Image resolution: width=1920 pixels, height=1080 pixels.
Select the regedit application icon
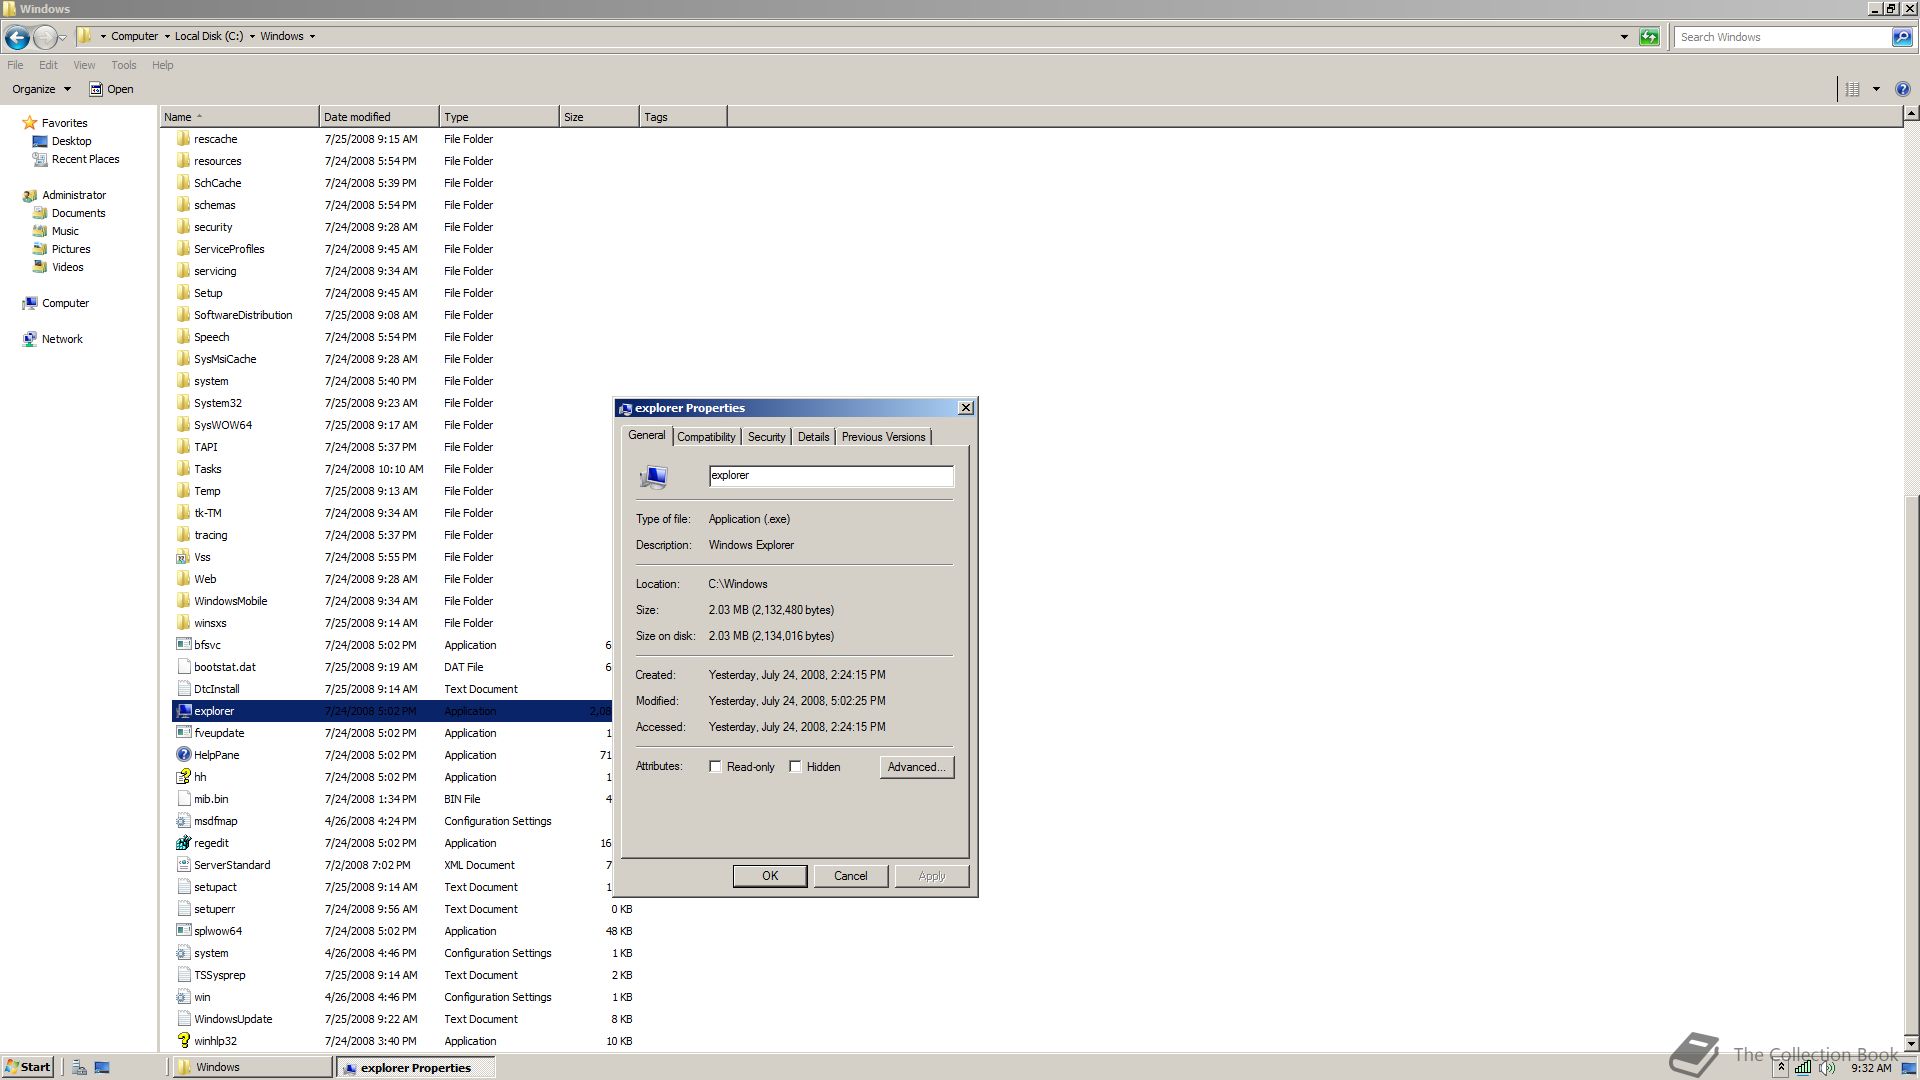point(183,843)
